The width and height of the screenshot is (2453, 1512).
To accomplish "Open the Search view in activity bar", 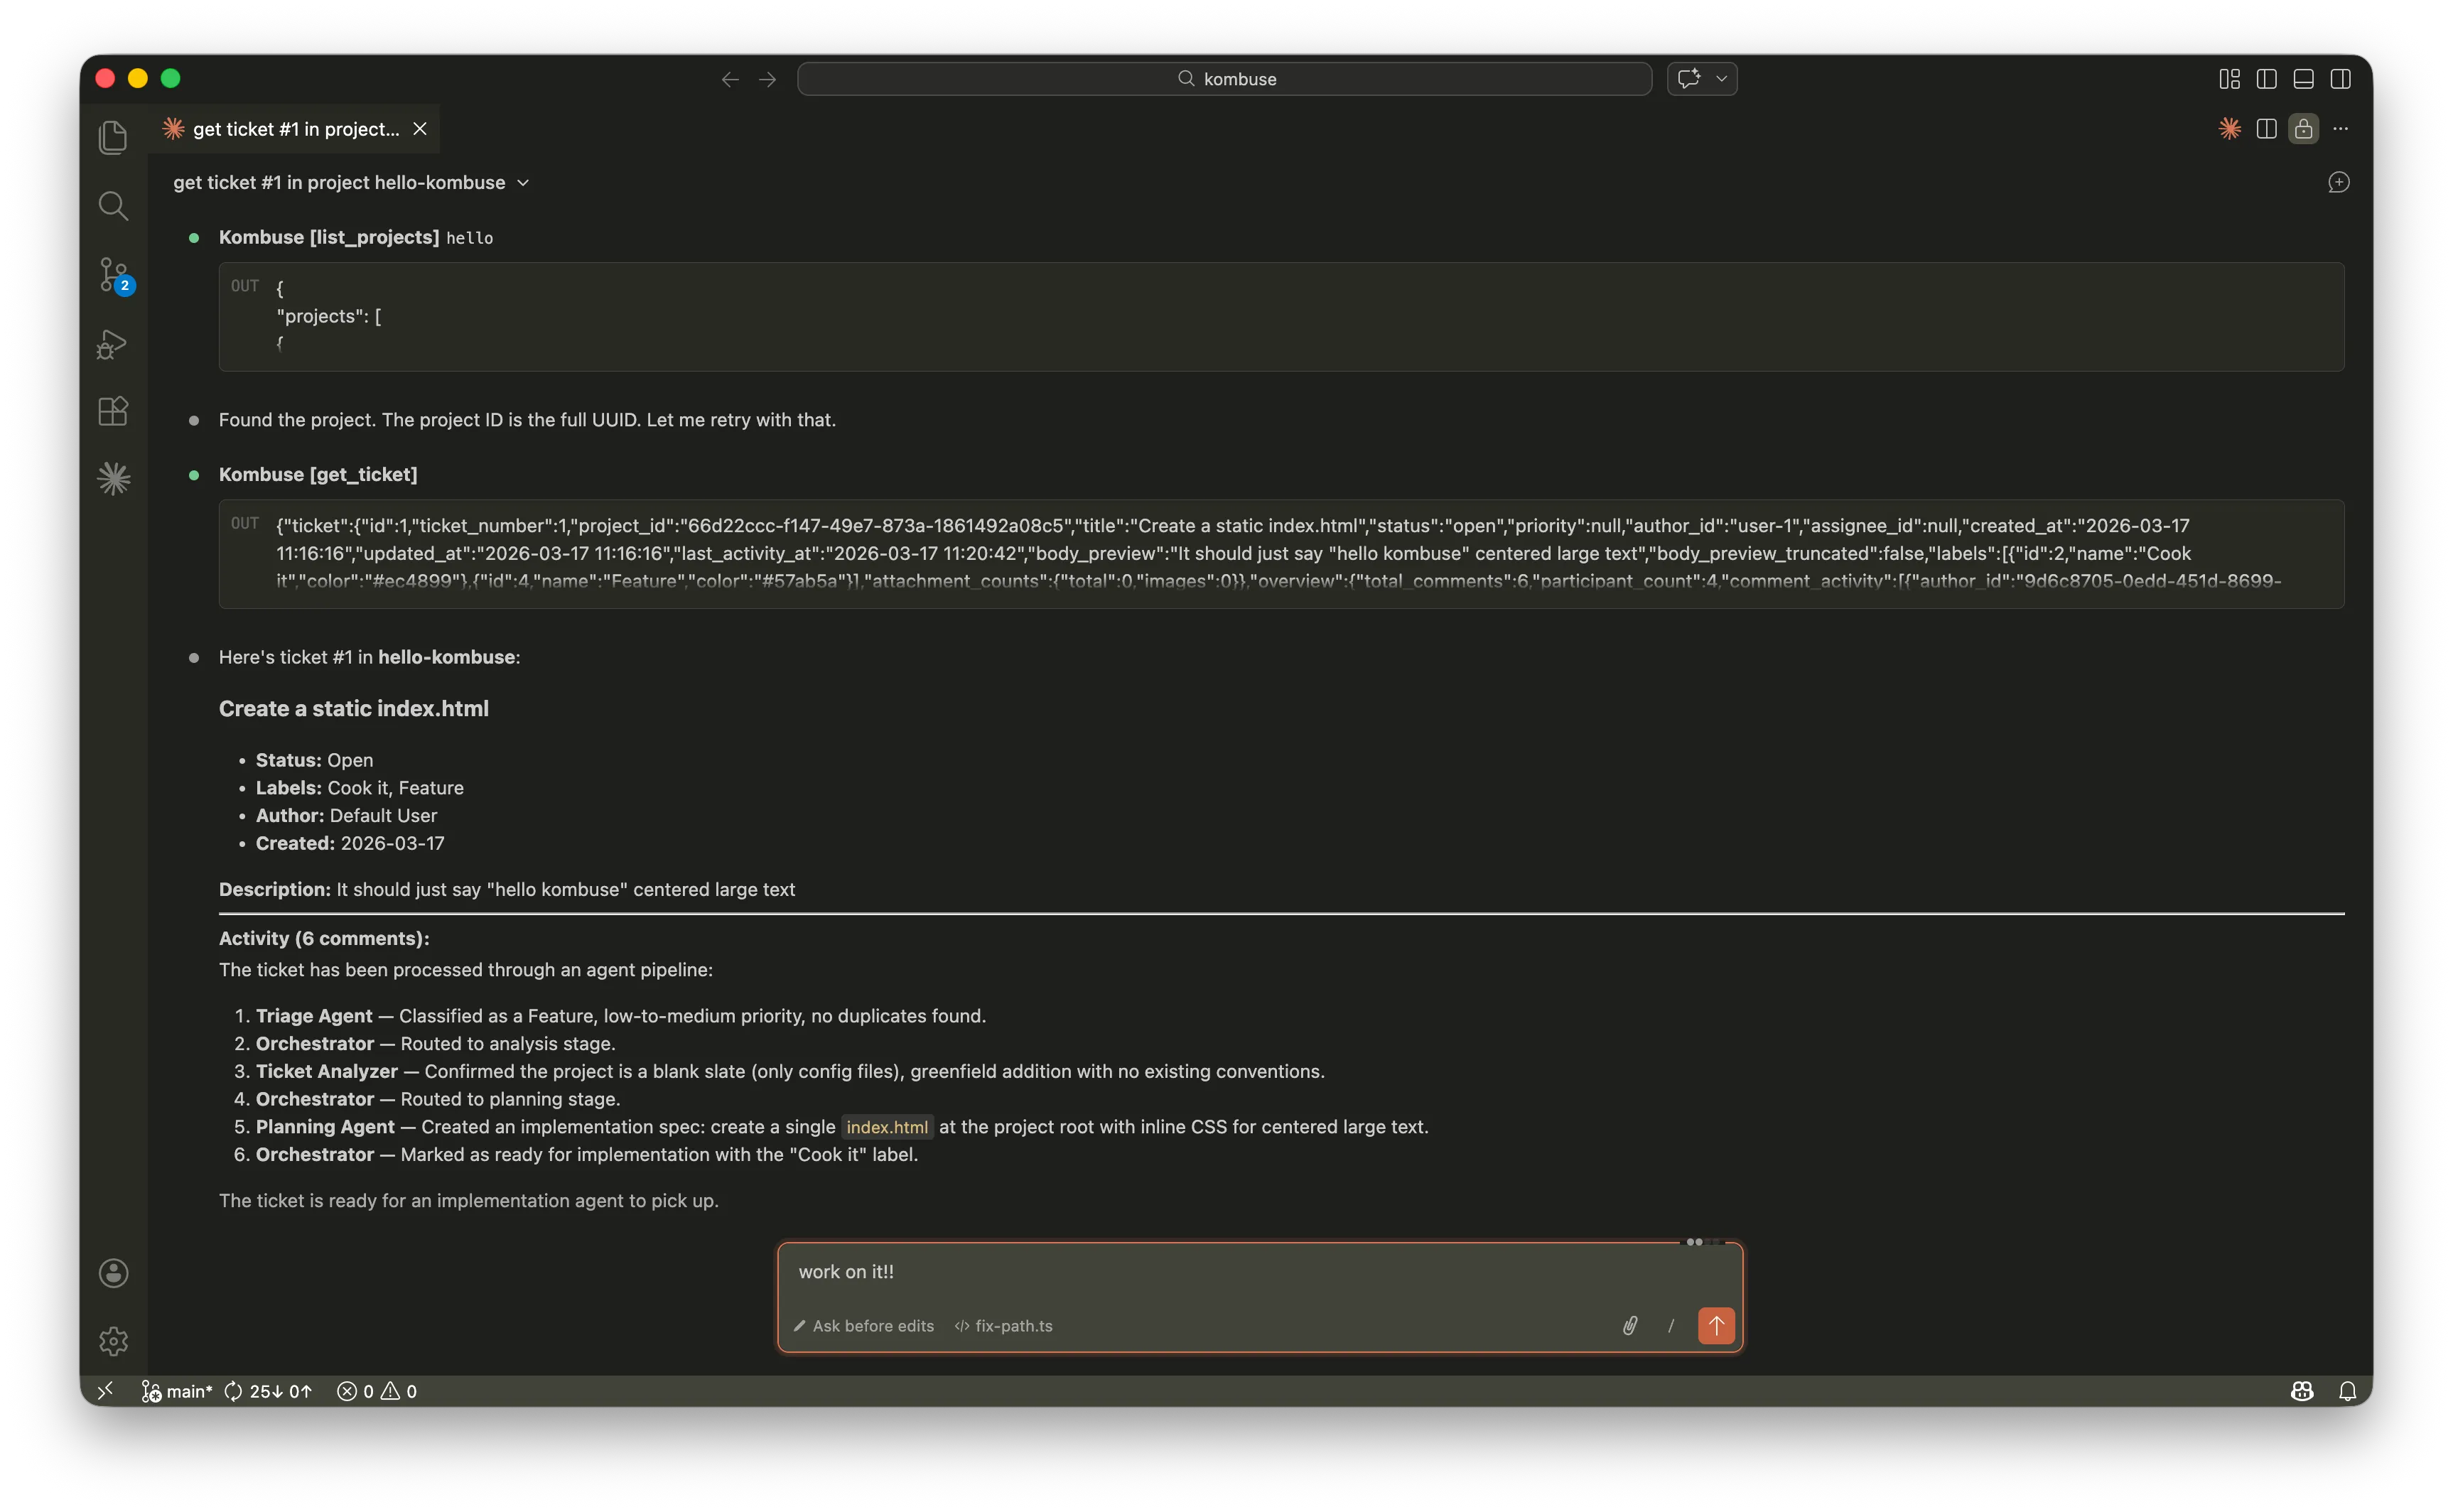I will [x=113, y=206].
